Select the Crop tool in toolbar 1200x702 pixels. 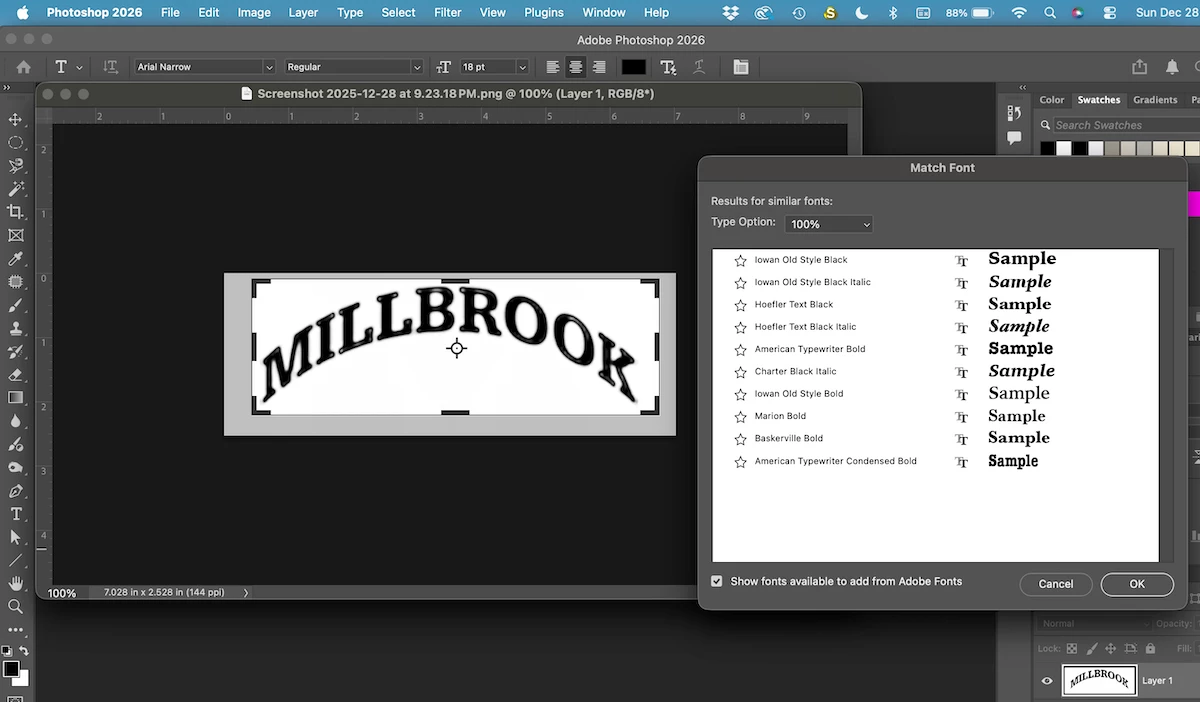(x=15, y=212)
